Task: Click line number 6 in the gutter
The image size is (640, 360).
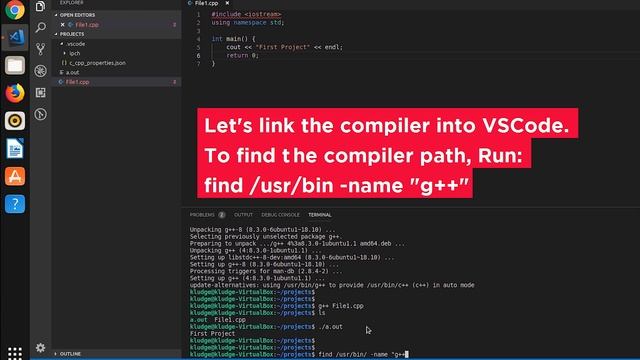Action: tap(198, 56)
